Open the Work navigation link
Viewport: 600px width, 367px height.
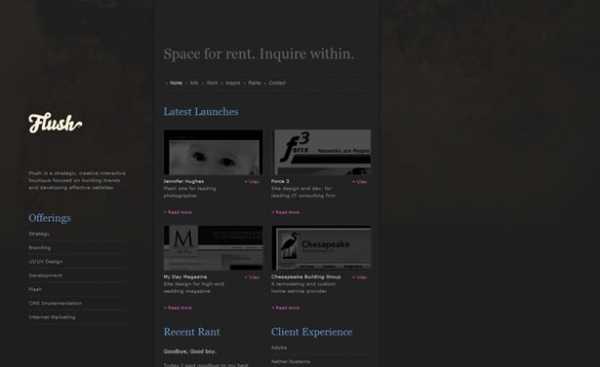pyautogui.click(x=212, y=83)
